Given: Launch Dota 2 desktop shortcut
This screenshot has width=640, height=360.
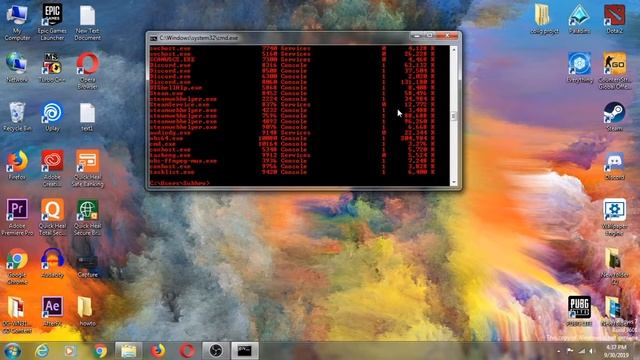Looking at the screenshot, I should pos(614,19).
